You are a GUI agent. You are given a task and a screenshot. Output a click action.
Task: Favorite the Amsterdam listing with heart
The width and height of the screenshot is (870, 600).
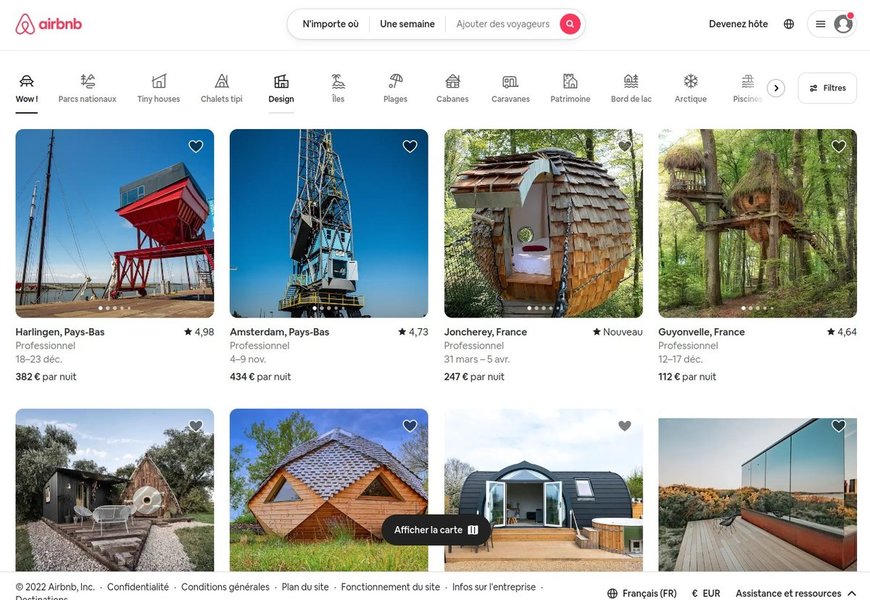point(409,146)
